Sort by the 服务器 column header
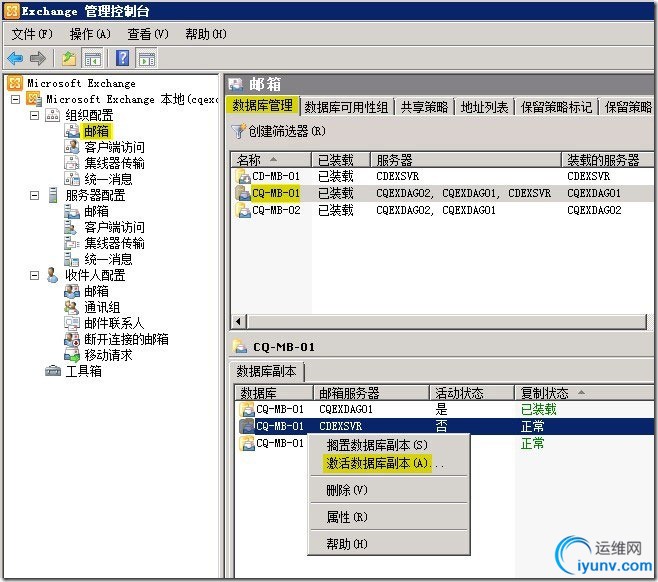Image resolution: width=658 pixels, height=582 pixels. pos(466,160)
